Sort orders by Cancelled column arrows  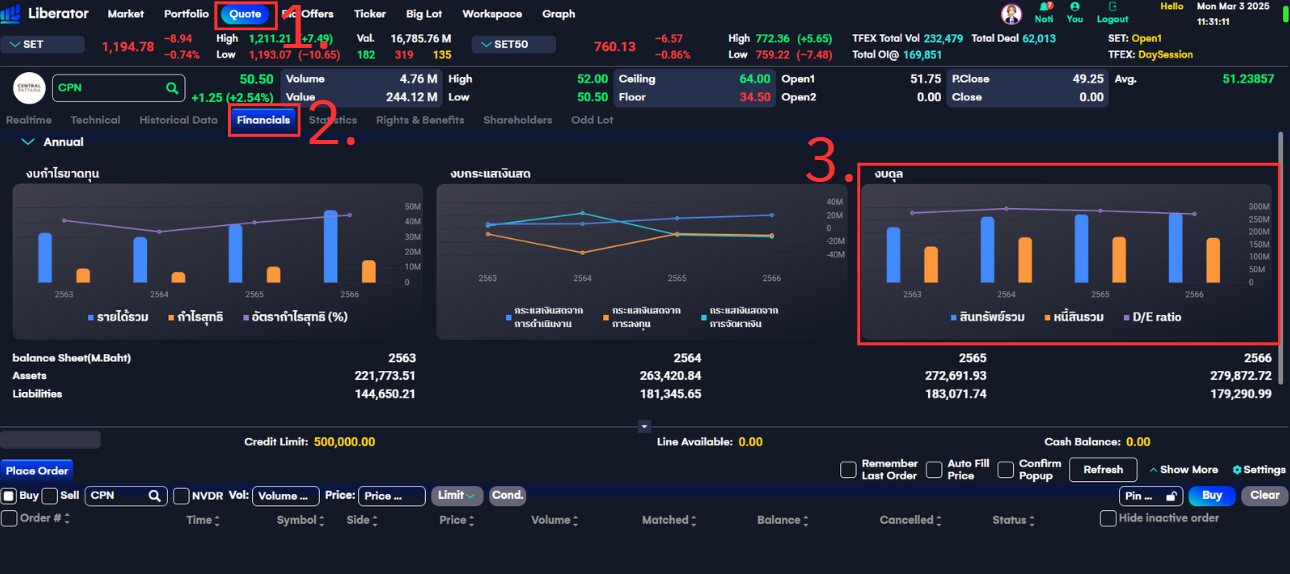click(x=937, y=520)
